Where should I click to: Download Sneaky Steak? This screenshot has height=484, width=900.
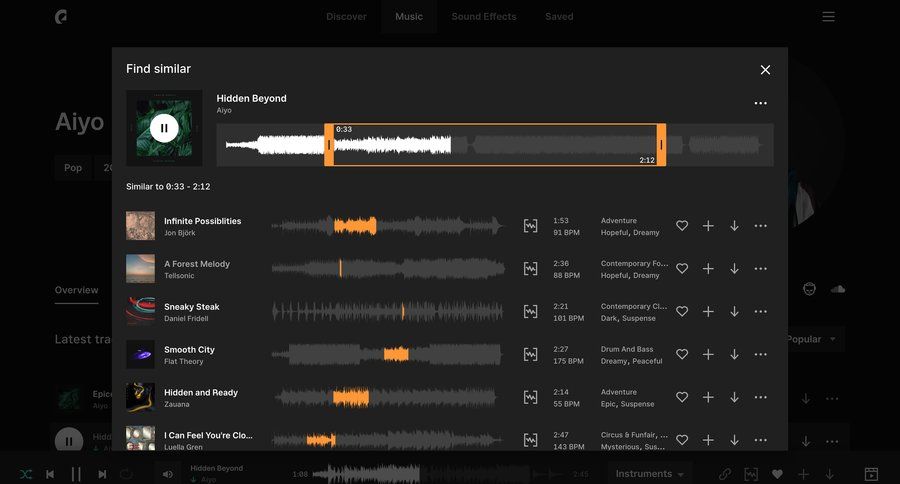pyautogui.click(x=734, y=311)
